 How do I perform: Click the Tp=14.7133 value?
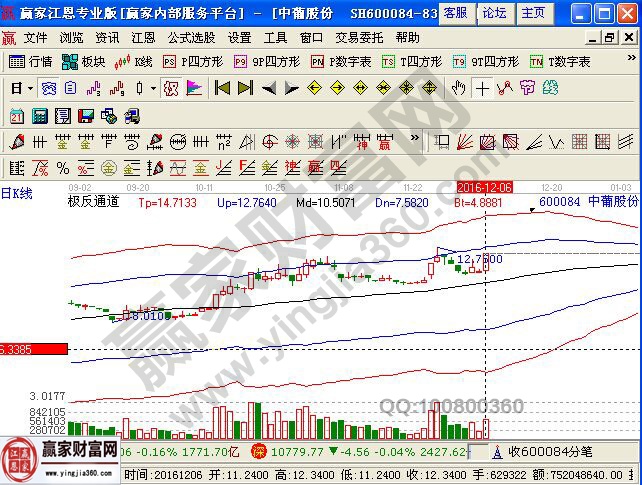167,203
